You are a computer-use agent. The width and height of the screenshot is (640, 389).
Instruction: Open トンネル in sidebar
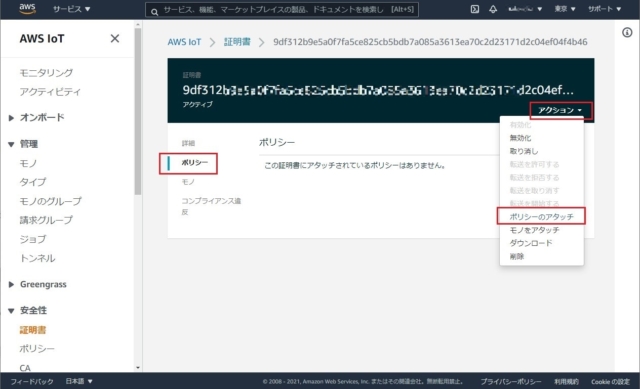(37, 258)
